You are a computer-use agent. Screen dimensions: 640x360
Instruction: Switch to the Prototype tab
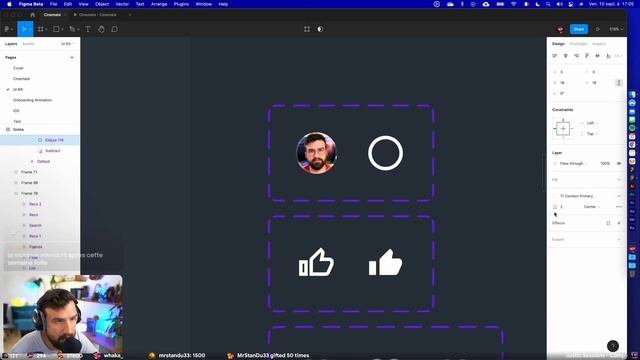(x=578, y=44)
